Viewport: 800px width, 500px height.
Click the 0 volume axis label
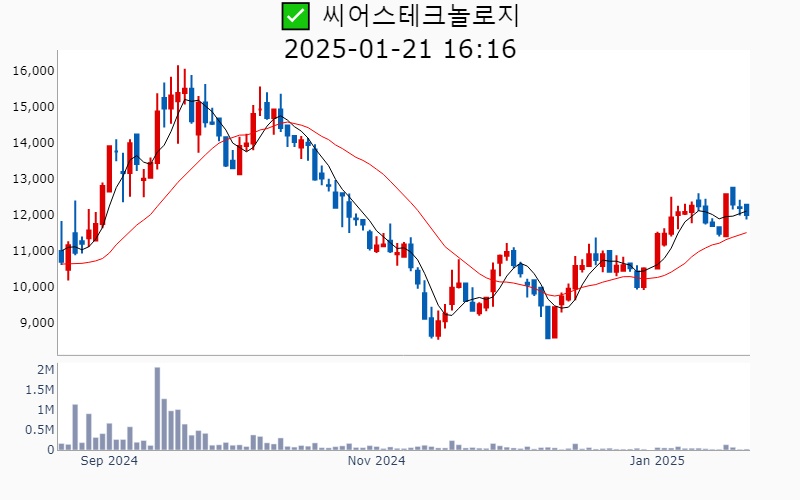coord(51,450)
